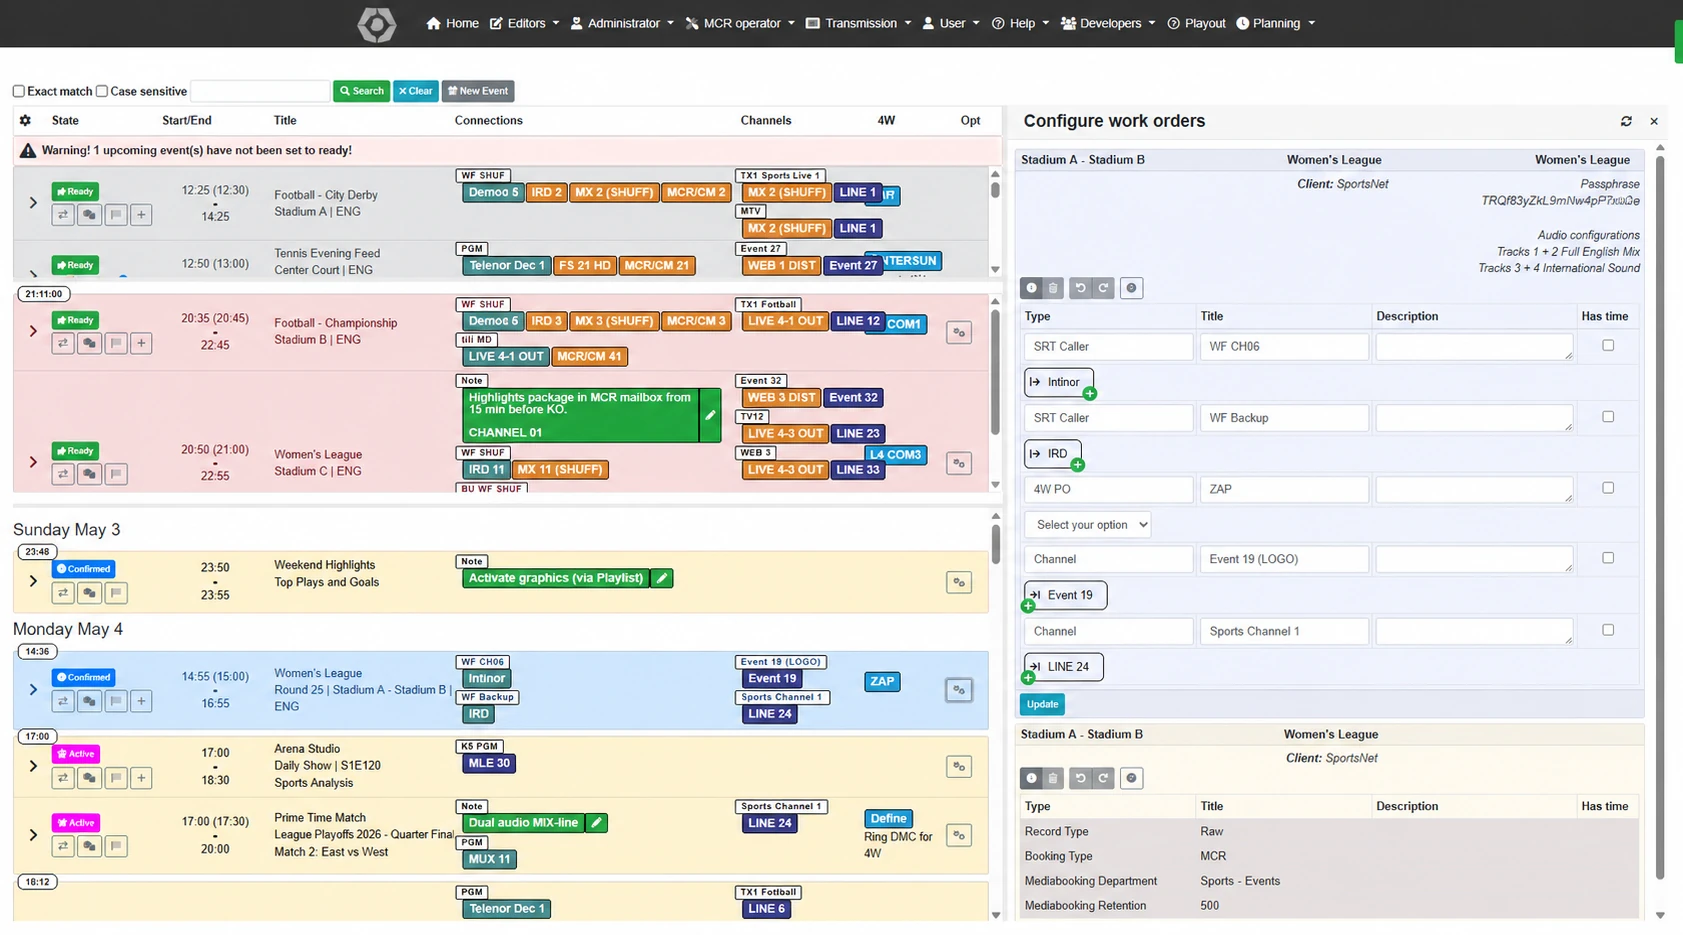Open the Editors menu
This screenshot has width=1683, height=935.
point(524,23)
